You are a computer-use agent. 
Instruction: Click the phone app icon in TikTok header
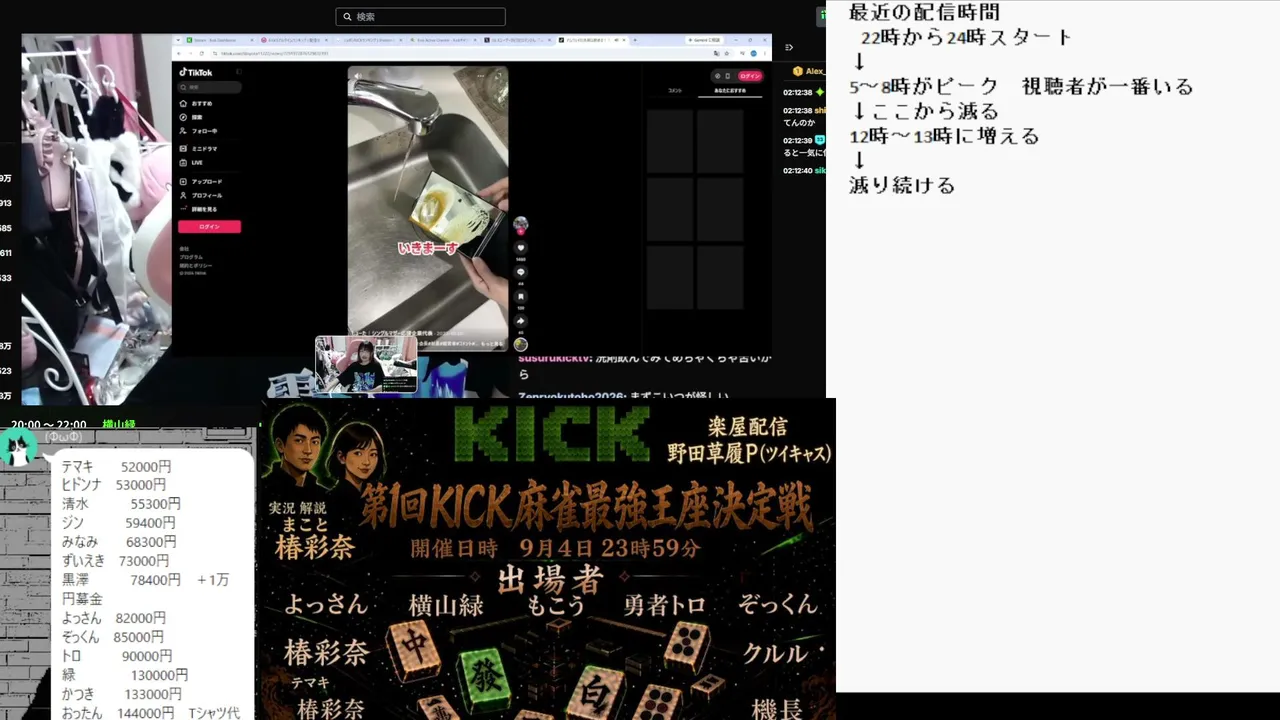point(728,76)
